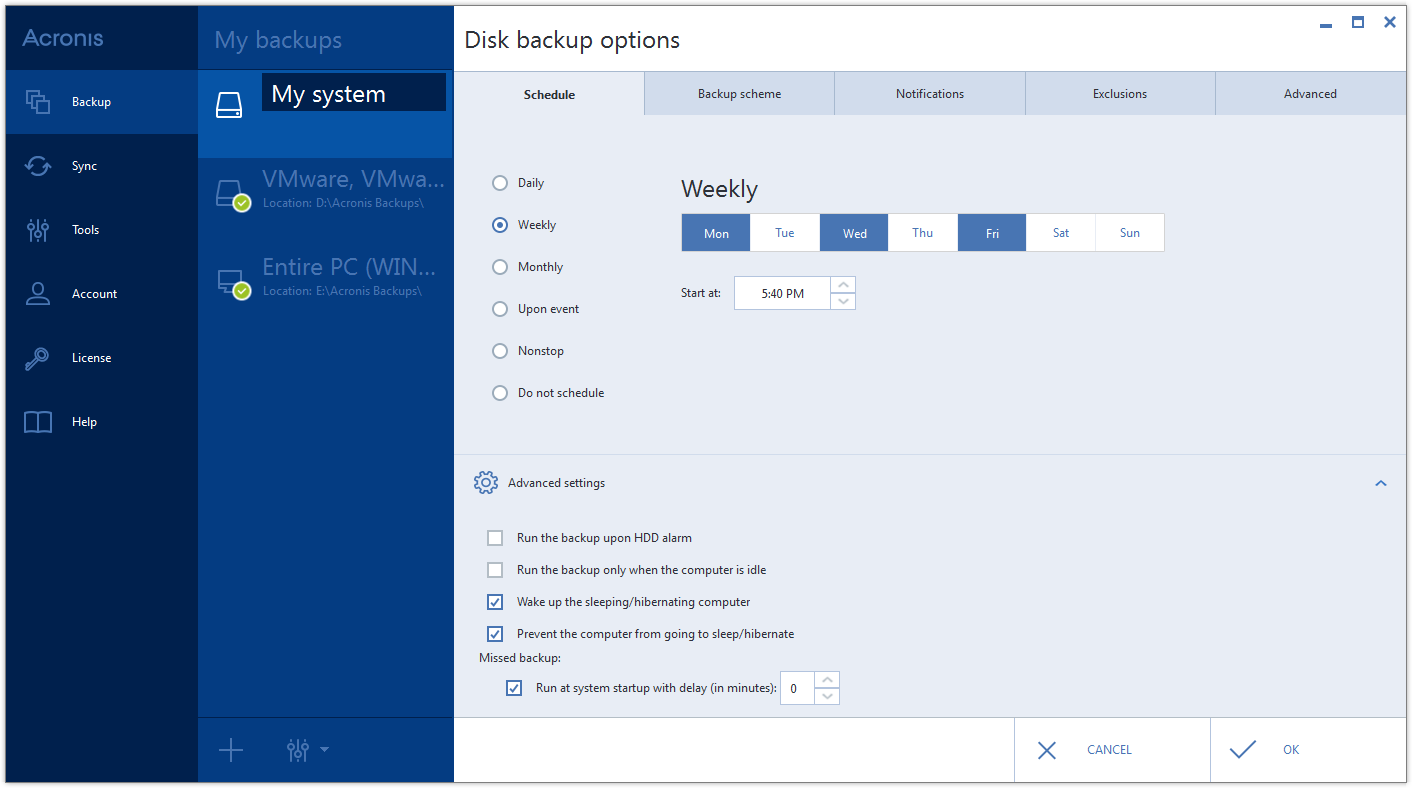Viewport: 1412px width, 788px height.
Task: Click the disk icon next to My system
Action: coord(229,102)
